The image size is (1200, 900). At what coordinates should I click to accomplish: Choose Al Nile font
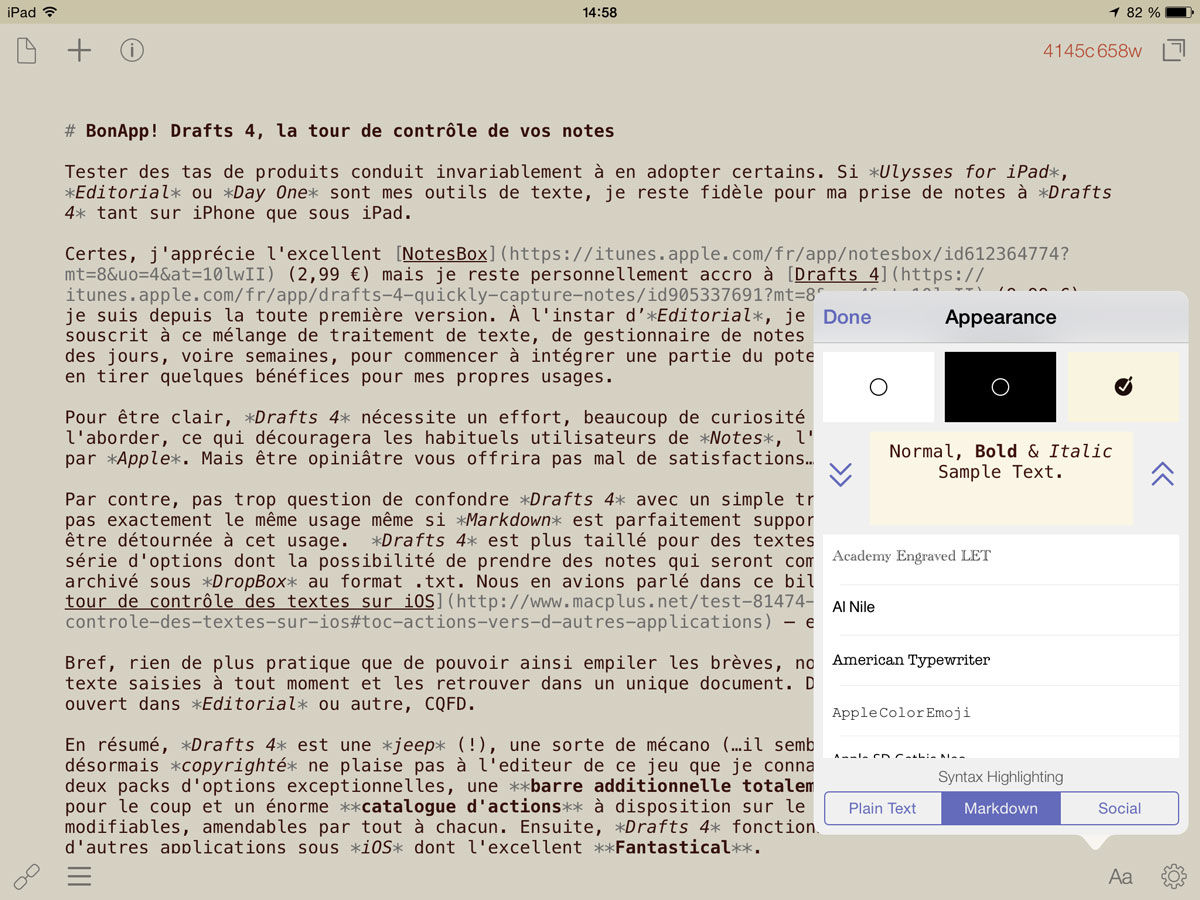[x=1001, y=608]
